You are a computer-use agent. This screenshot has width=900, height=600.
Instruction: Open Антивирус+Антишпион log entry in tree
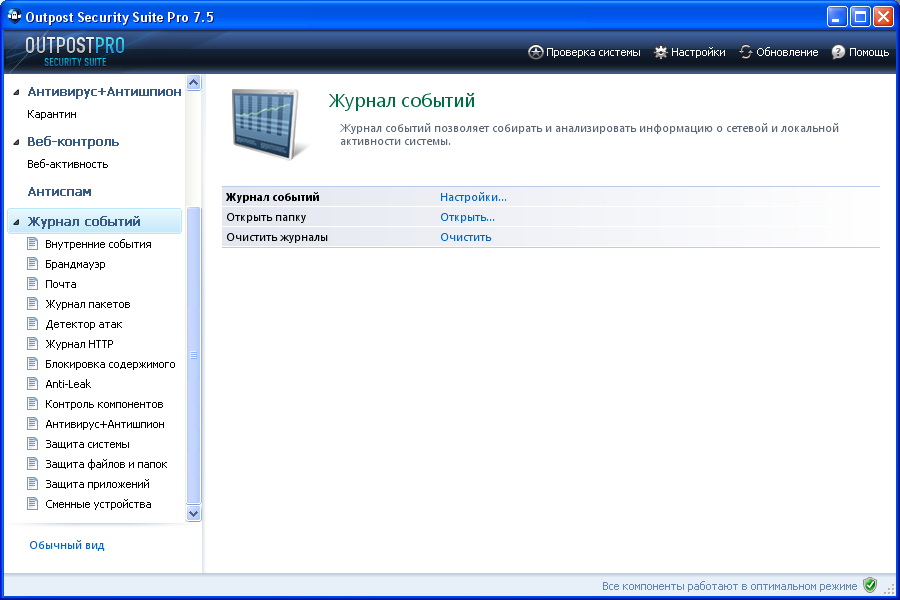(x=105, y=424)
